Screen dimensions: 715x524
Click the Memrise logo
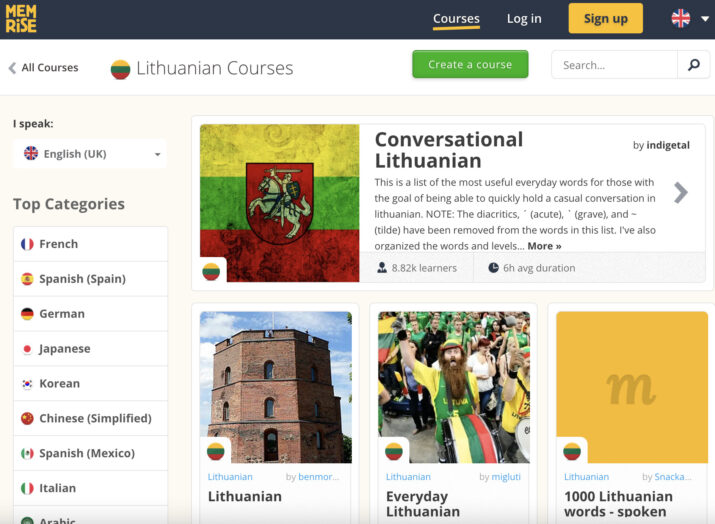[21, 19]
